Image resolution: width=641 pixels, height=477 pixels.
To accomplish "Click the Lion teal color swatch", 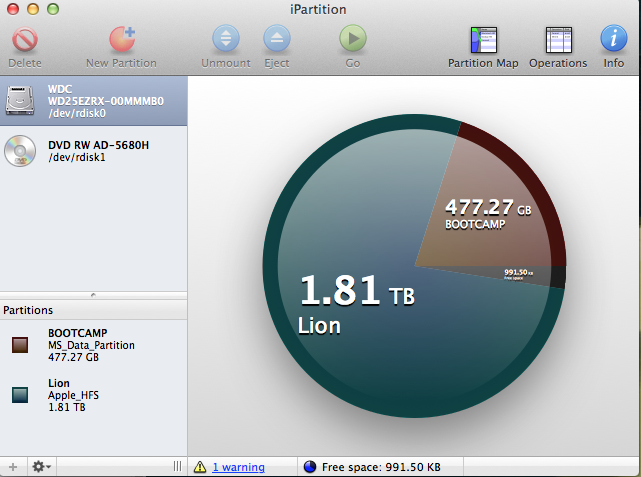I will tap(20, 395).
